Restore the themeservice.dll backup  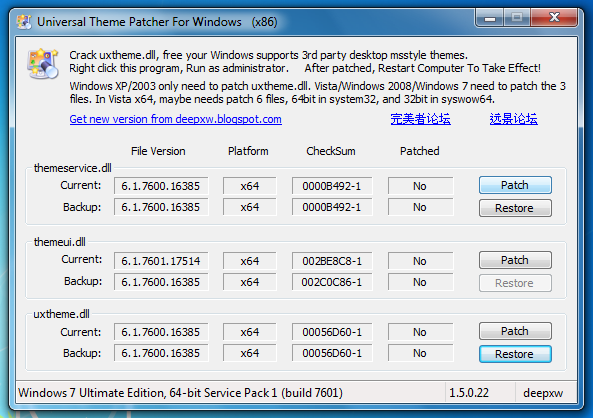(x=515, y=208)
